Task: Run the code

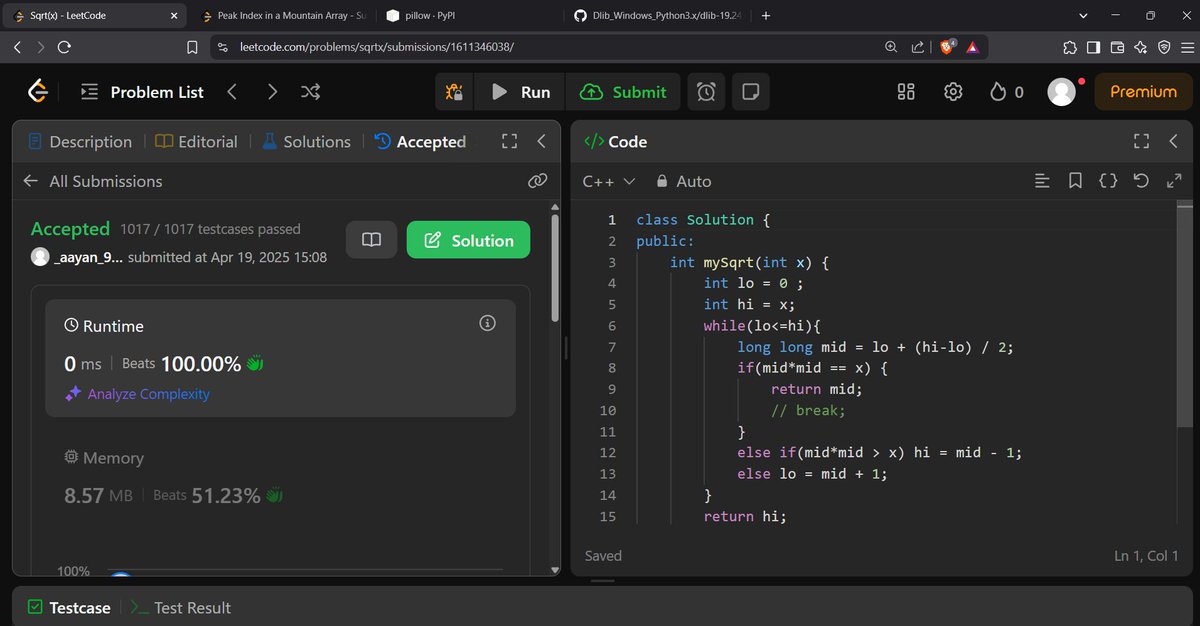Action: click(x=520, y=92)
